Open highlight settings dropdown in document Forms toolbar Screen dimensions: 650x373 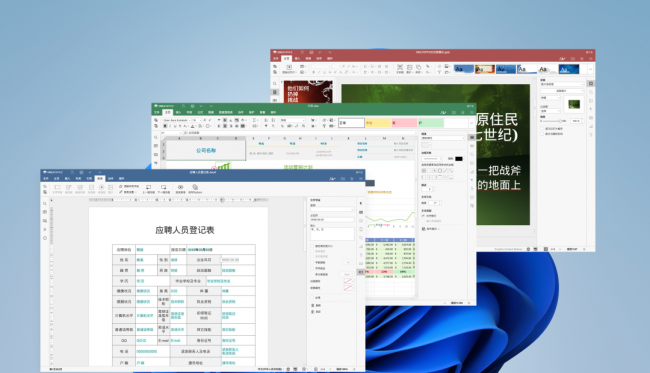point(129,192)
